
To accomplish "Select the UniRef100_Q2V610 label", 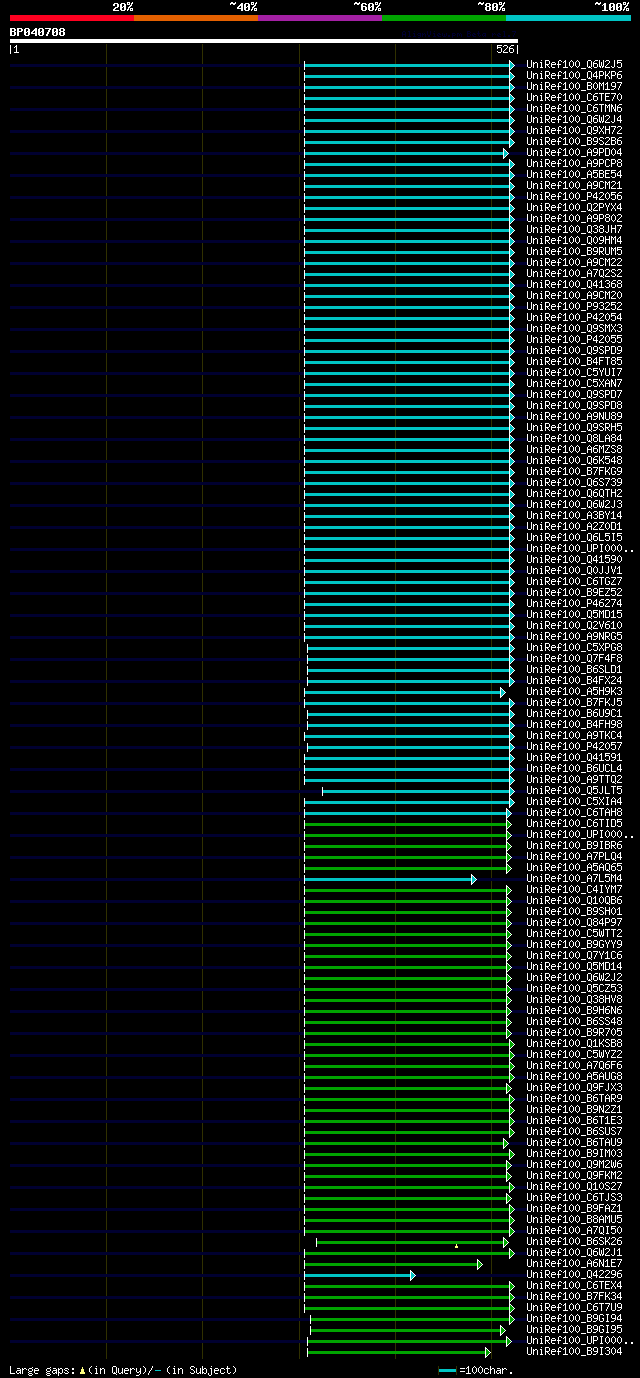I will pos(575,625).
